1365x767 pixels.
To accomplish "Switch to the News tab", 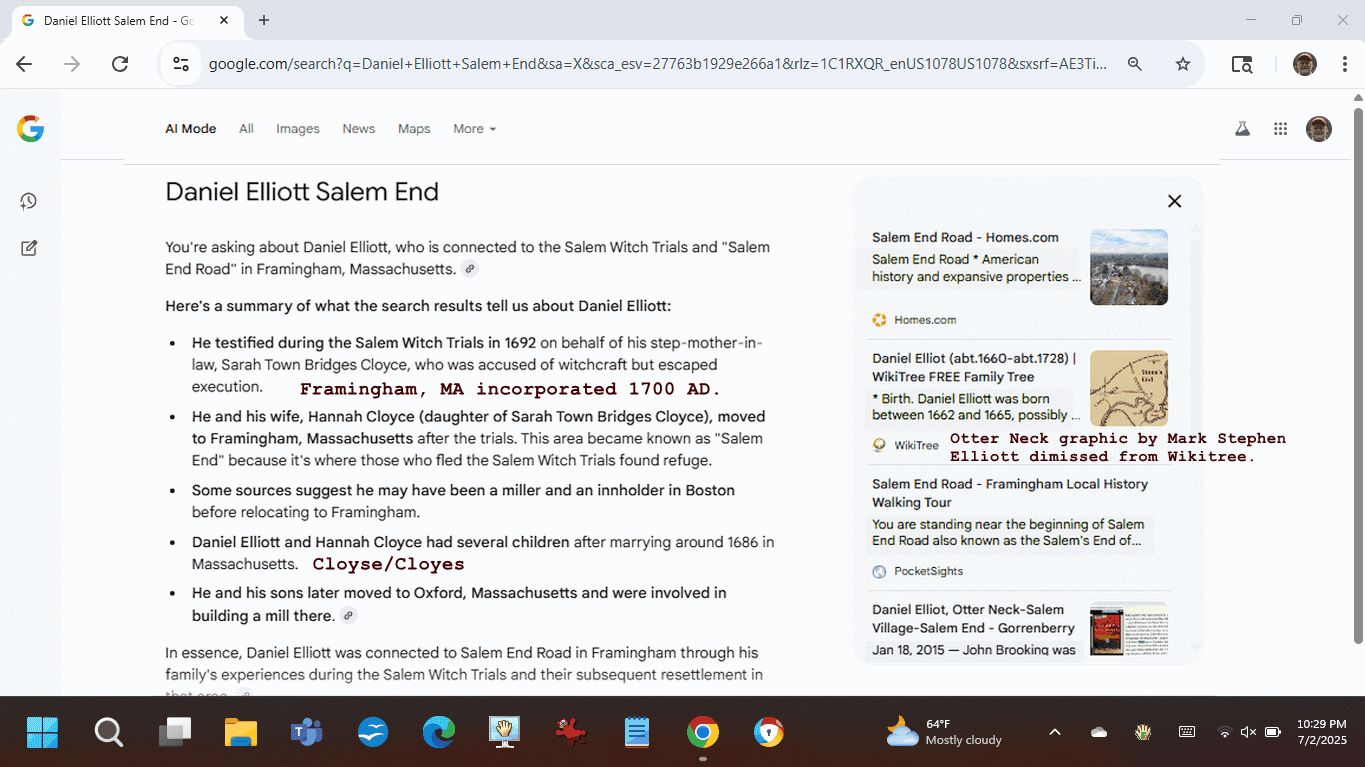I will pyautogui.click(x=358, y=129).
